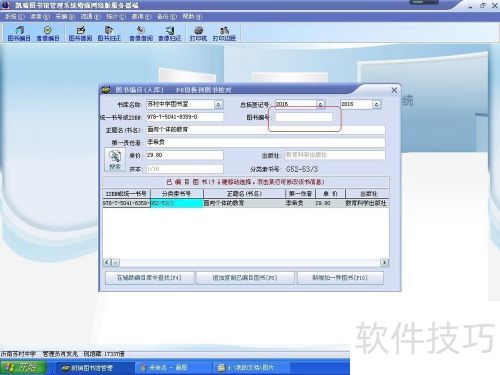Image resolution: width=500 pixels, height=375 pixels.
Task: Open the 统计 menu
Action: 116,16
